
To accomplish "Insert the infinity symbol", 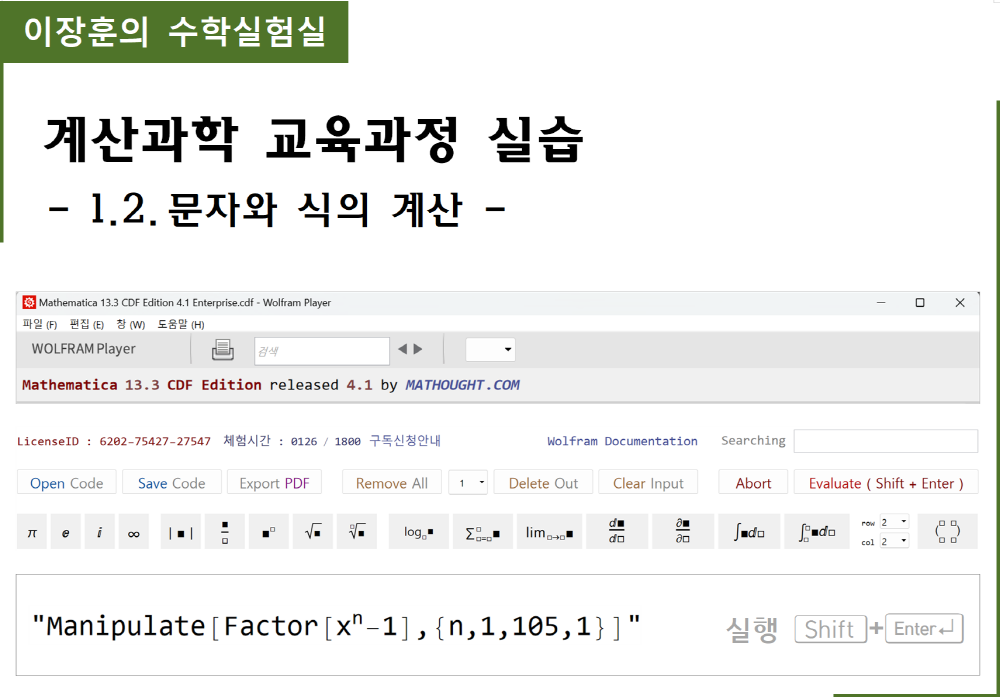I will (x=133, y=532).
